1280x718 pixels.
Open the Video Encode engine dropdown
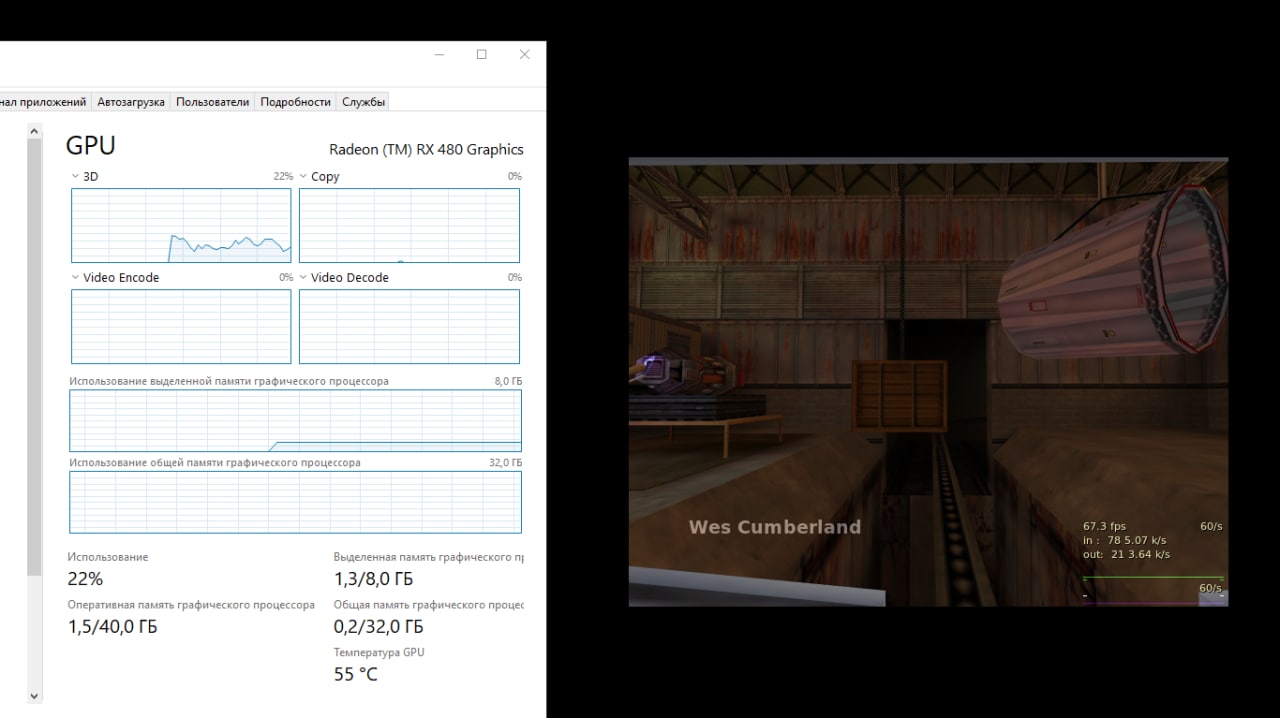click(75, 277)
